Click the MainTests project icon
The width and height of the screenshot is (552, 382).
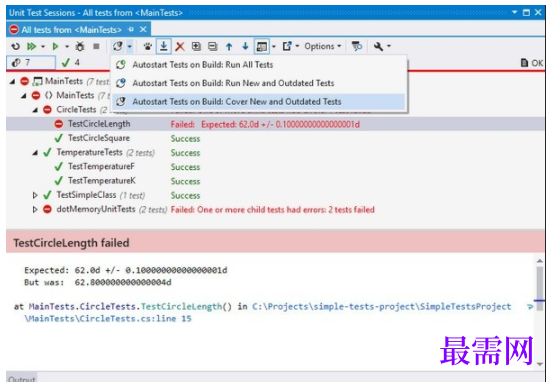pos(37,82)
